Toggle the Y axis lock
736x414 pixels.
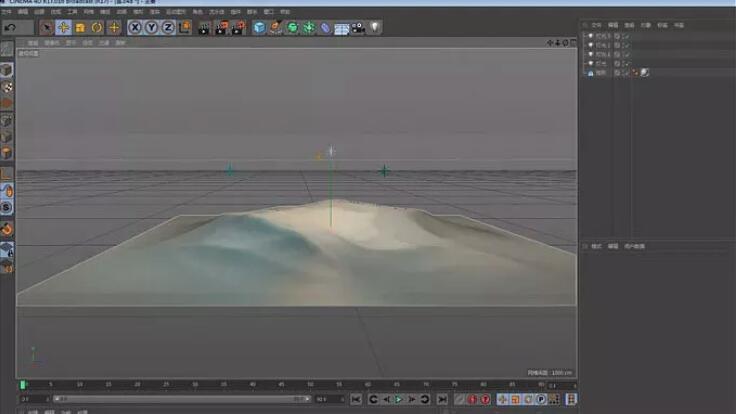point(151,27)
